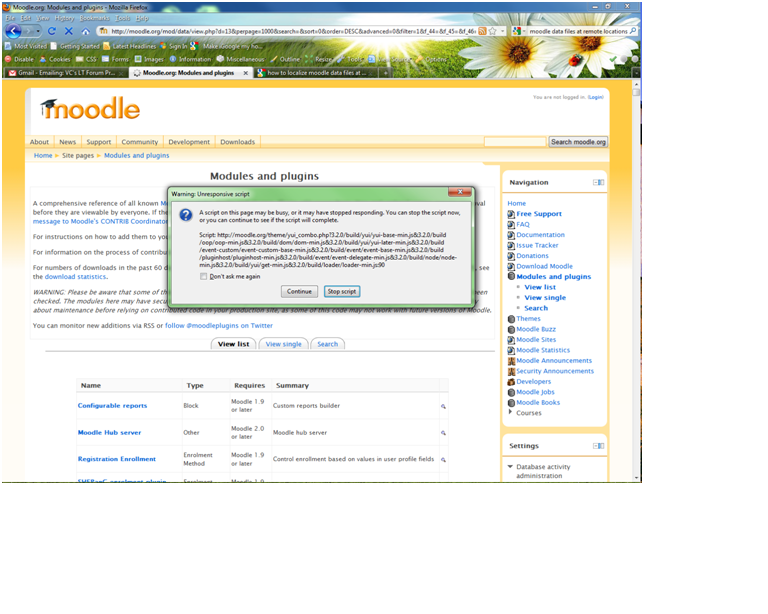Click the page's vertical scrollbar thumb
Image resolution: width=768 pixels, height=614 pixels.
click(x=636, y=92)
